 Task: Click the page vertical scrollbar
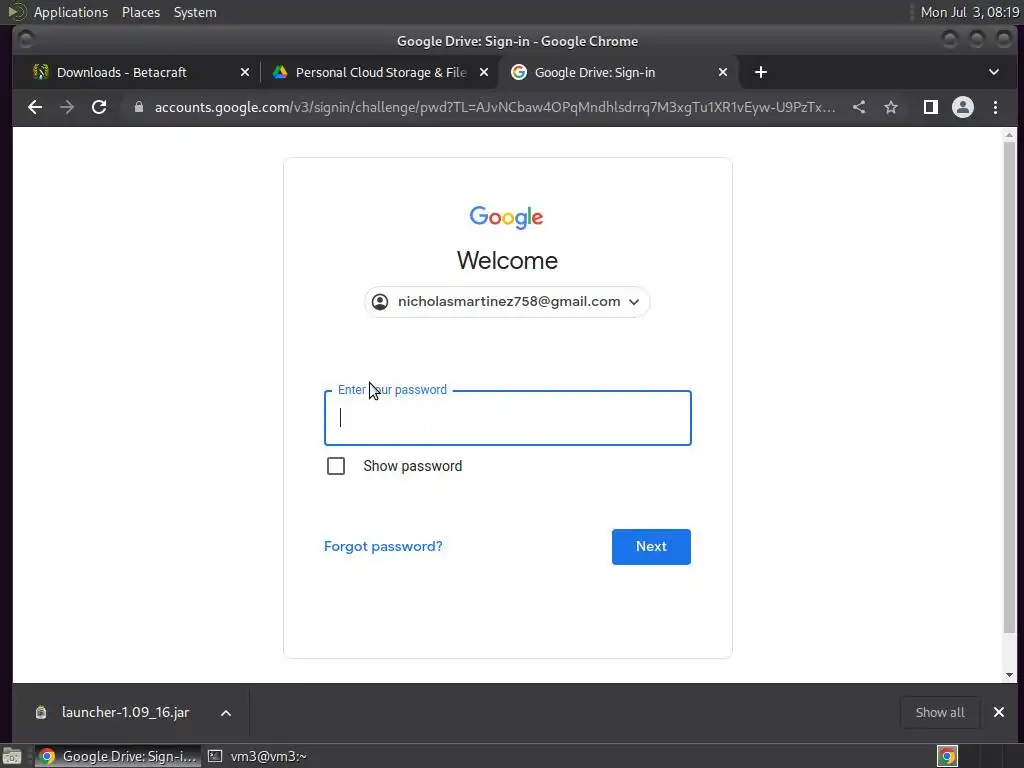pos(1010,387)
